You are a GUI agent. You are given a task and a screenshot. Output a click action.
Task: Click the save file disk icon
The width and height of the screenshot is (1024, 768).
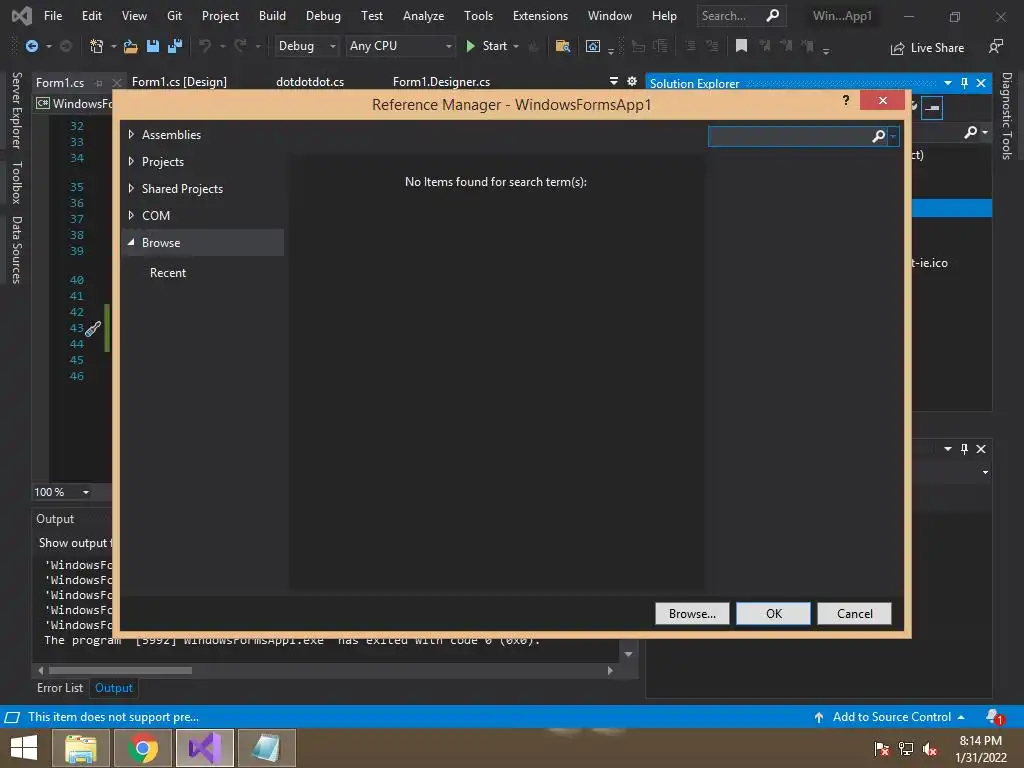pyautogui.click(x=153, y=46)
